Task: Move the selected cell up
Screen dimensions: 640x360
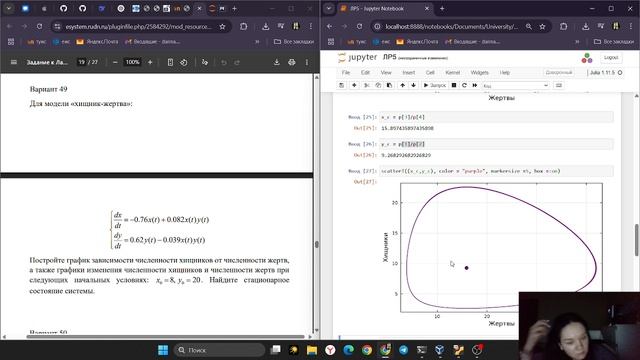Action: 402,85
